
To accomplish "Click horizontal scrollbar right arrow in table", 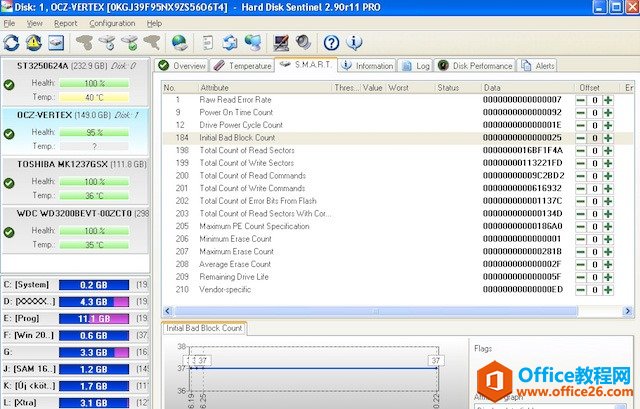I will pos(628,311).
